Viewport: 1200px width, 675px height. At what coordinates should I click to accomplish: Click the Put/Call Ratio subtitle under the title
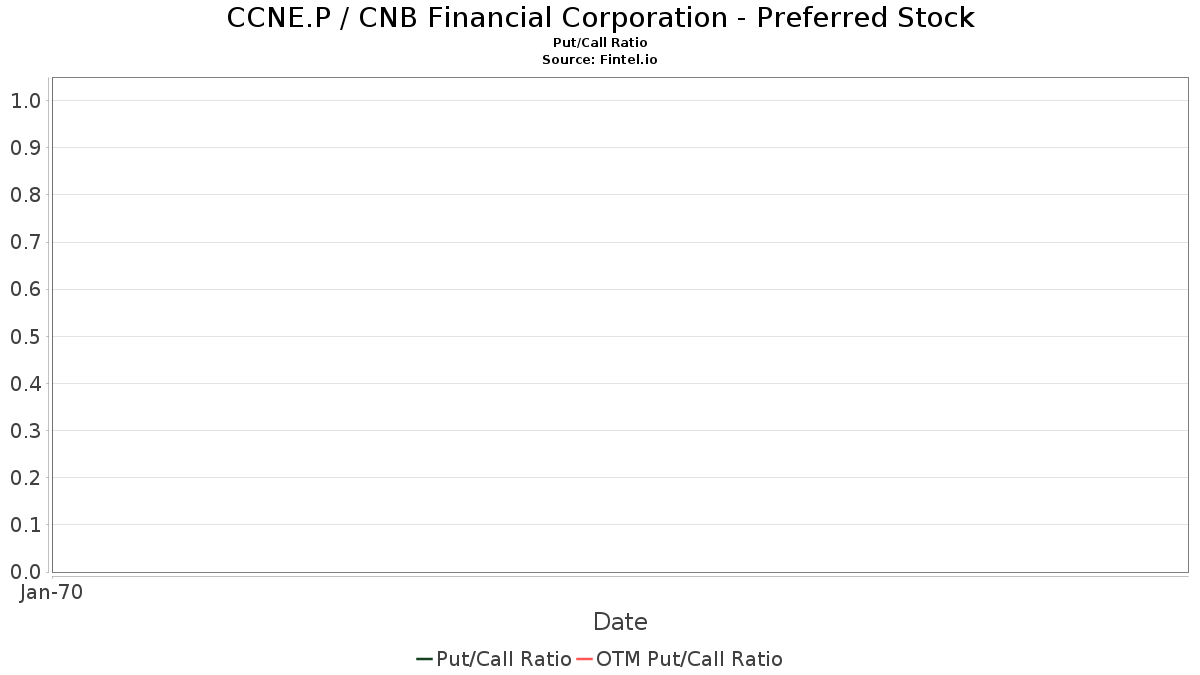pos(600,43)
